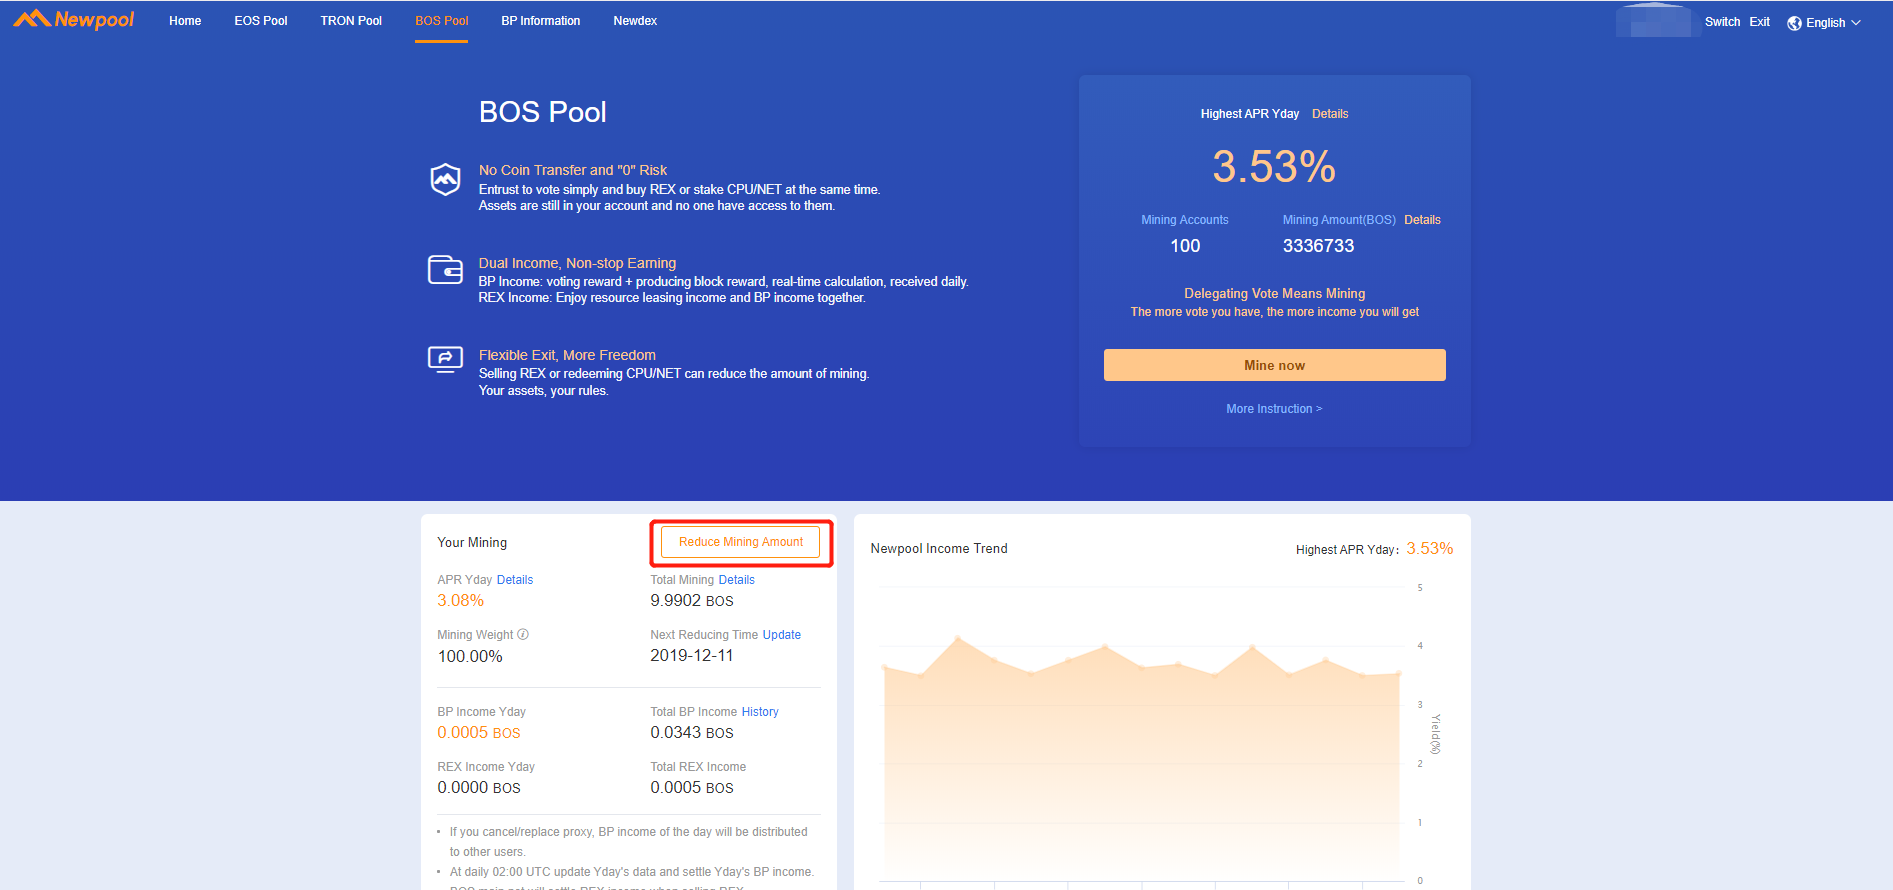Click the Mining Accounts value 100
This screenshot has width=1893, height=890.
pos(1185,246)
